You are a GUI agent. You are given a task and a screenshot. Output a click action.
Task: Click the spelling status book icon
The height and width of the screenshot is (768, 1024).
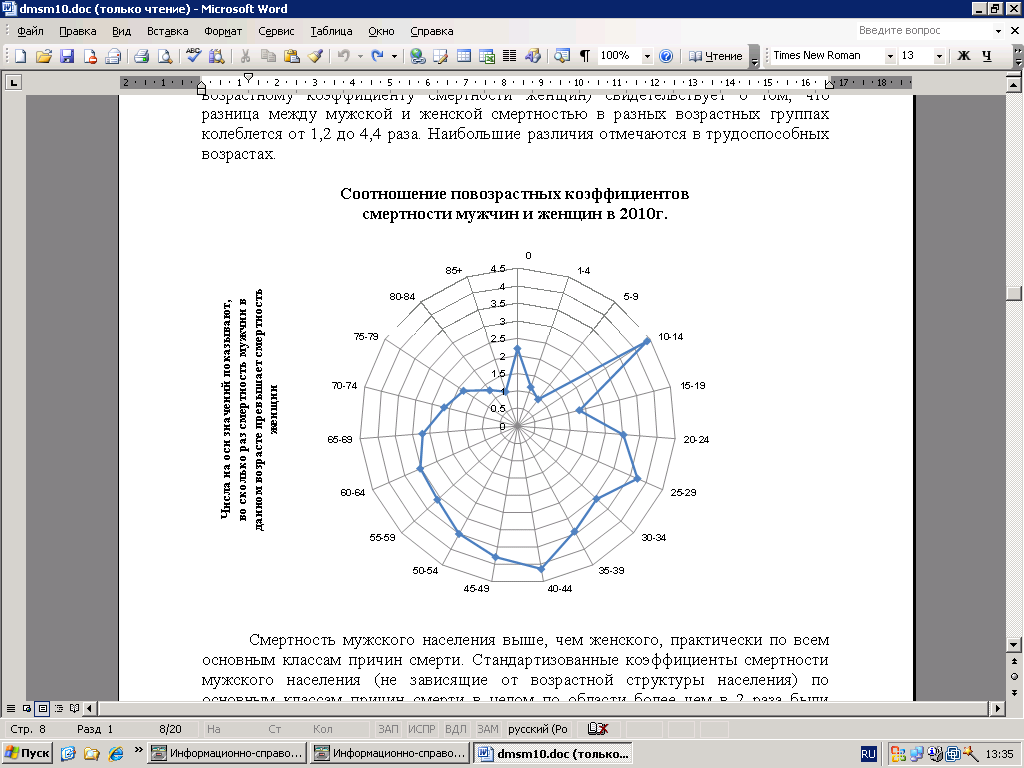(x=598, y=729)
